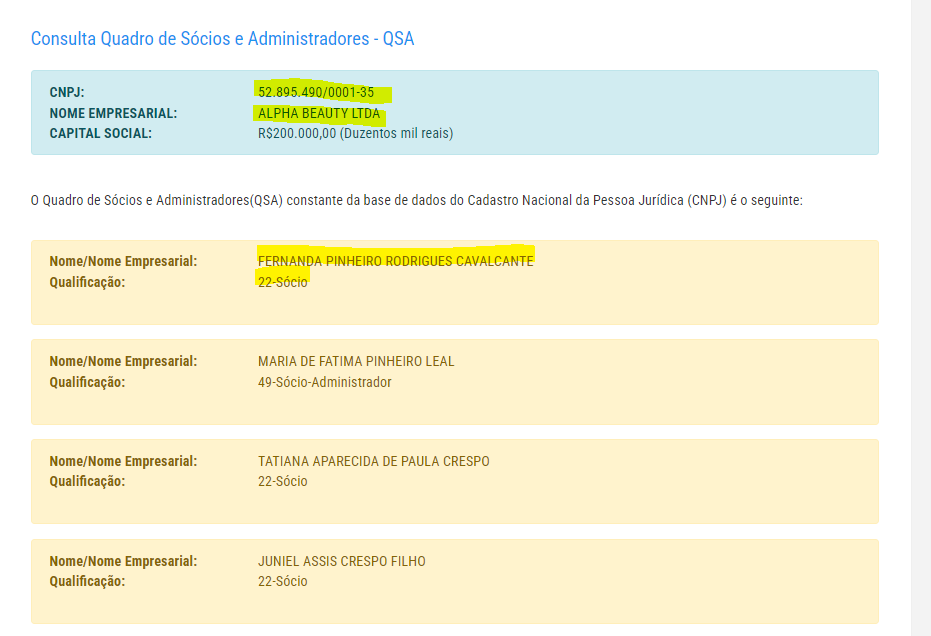This screenshot has width=931, height=636.
Task: Click the paragraph starting O Quadro de Sócios
Action: pos(417,200)
